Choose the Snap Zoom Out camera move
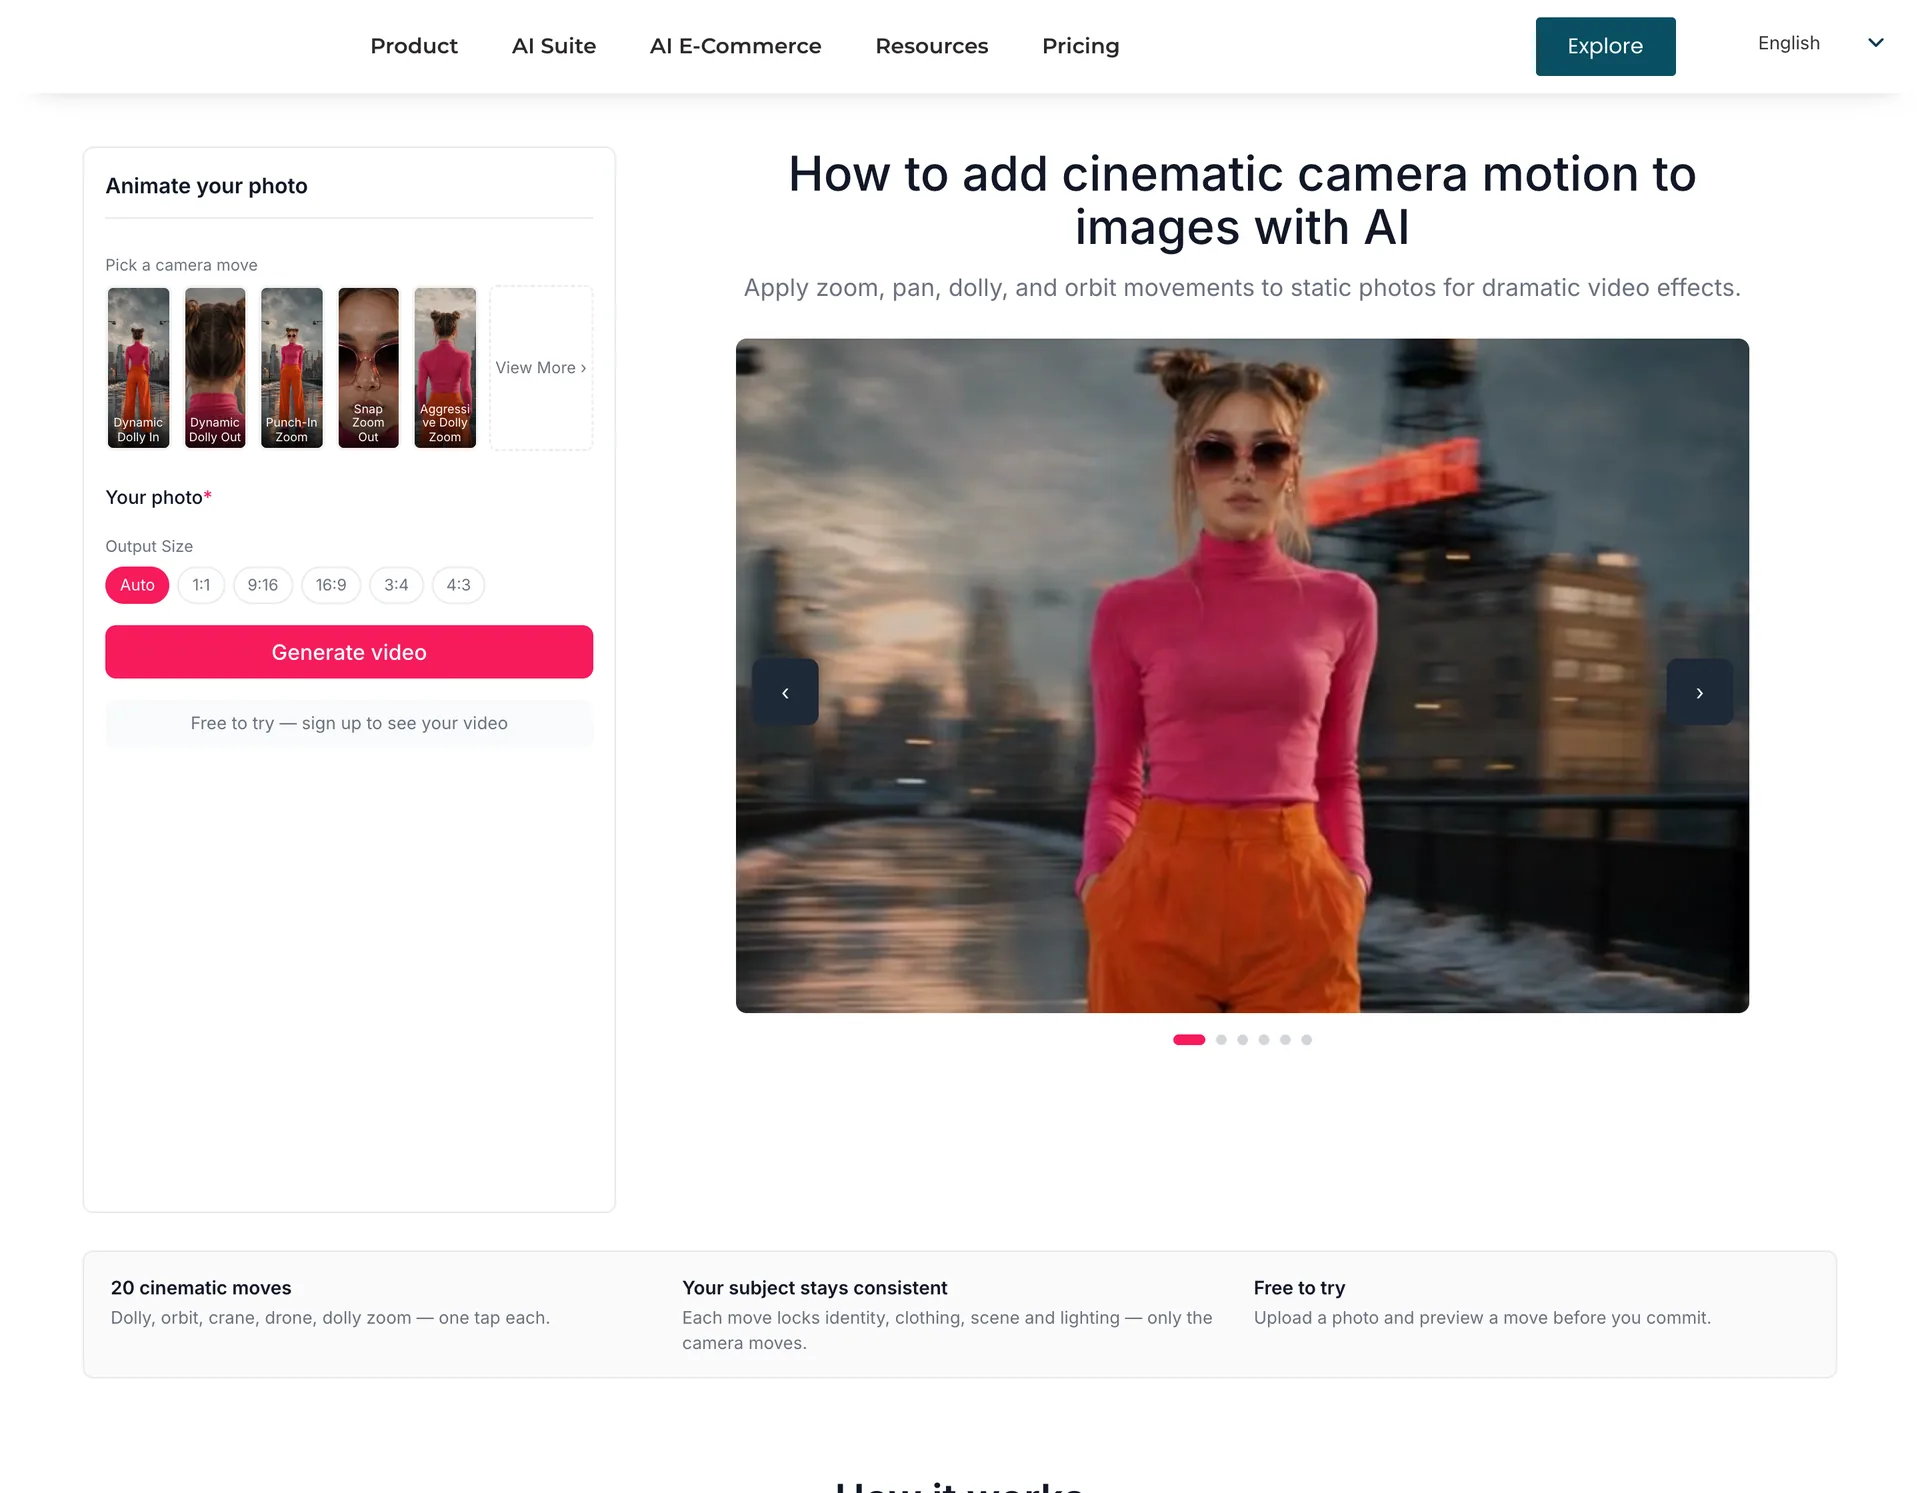 368,368
